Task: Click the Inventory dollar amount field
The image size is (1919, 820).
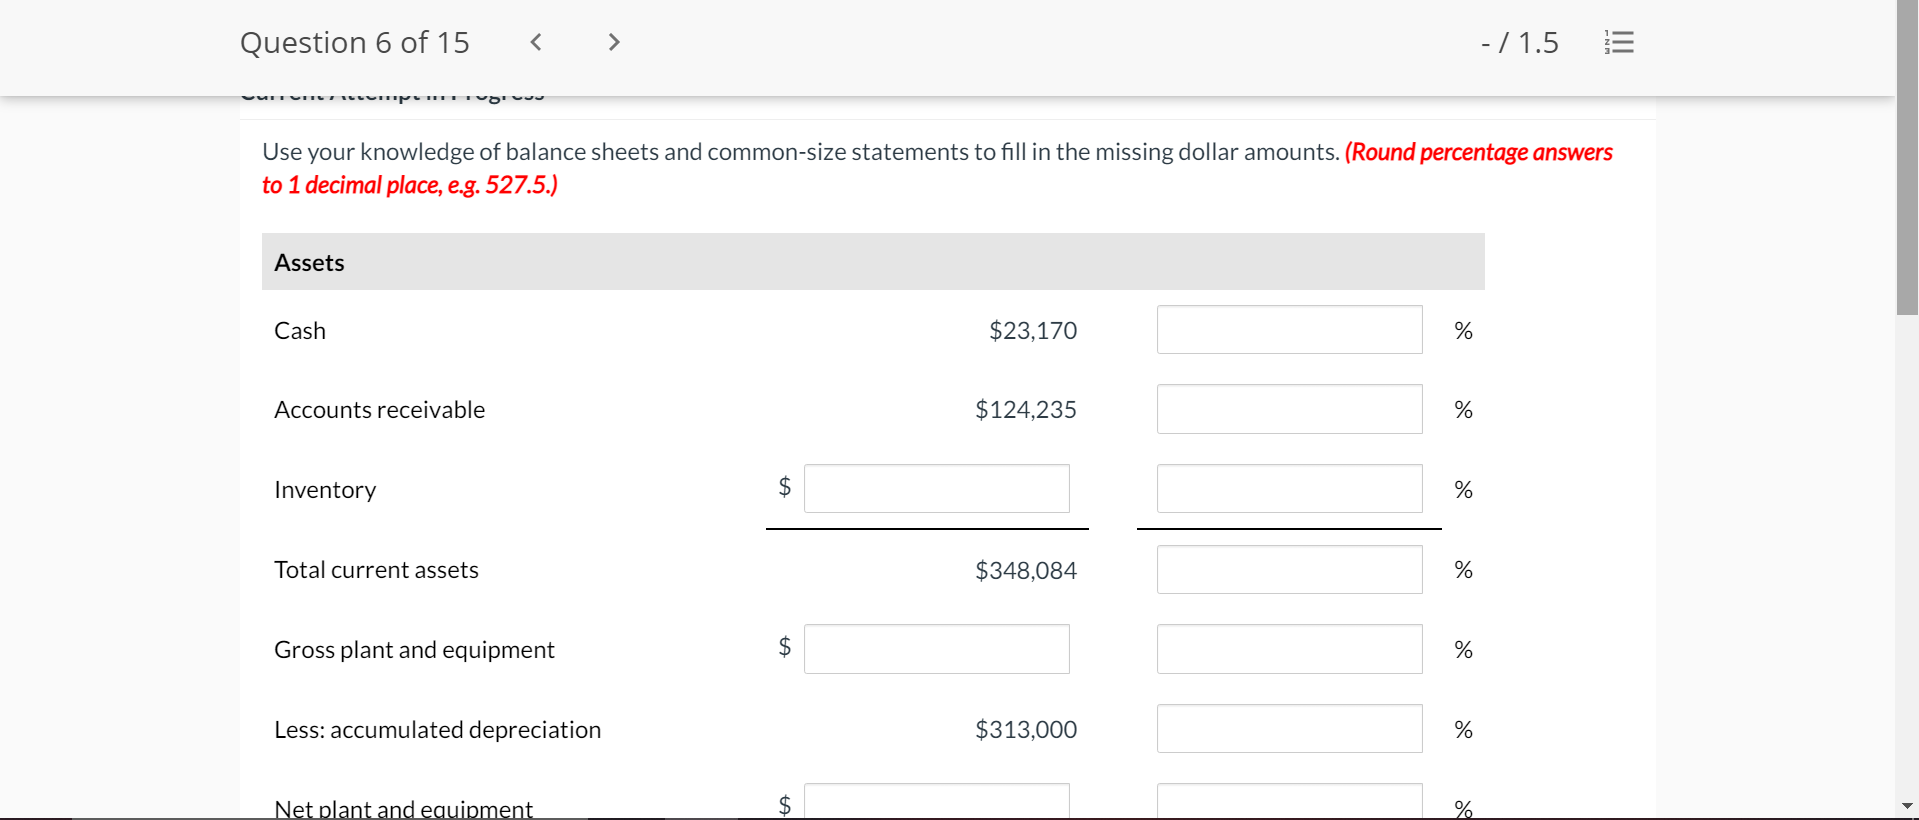Action: (x=936, y=489)
